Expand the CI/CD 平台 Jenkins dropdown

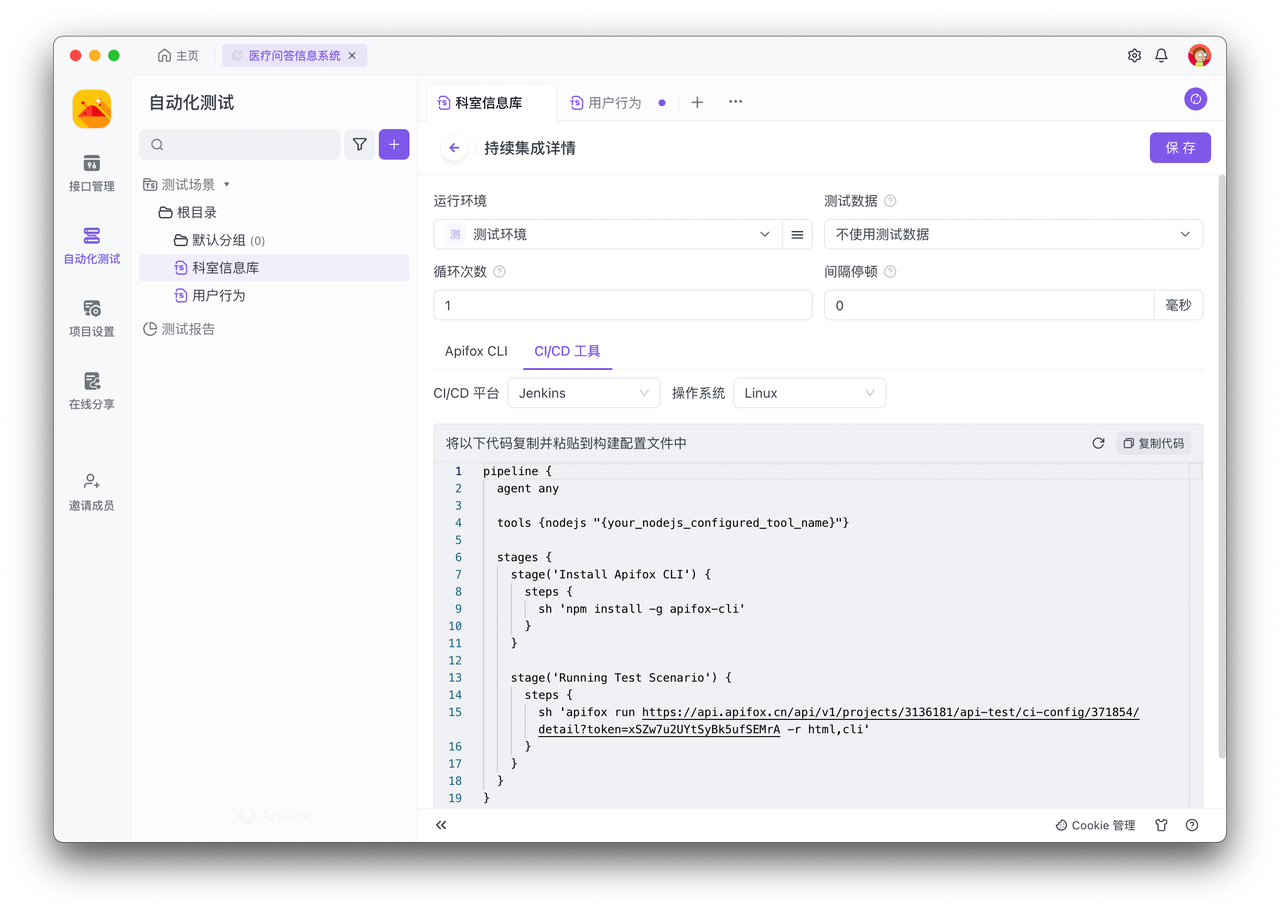pyautogui.click(x=584, y=393)
